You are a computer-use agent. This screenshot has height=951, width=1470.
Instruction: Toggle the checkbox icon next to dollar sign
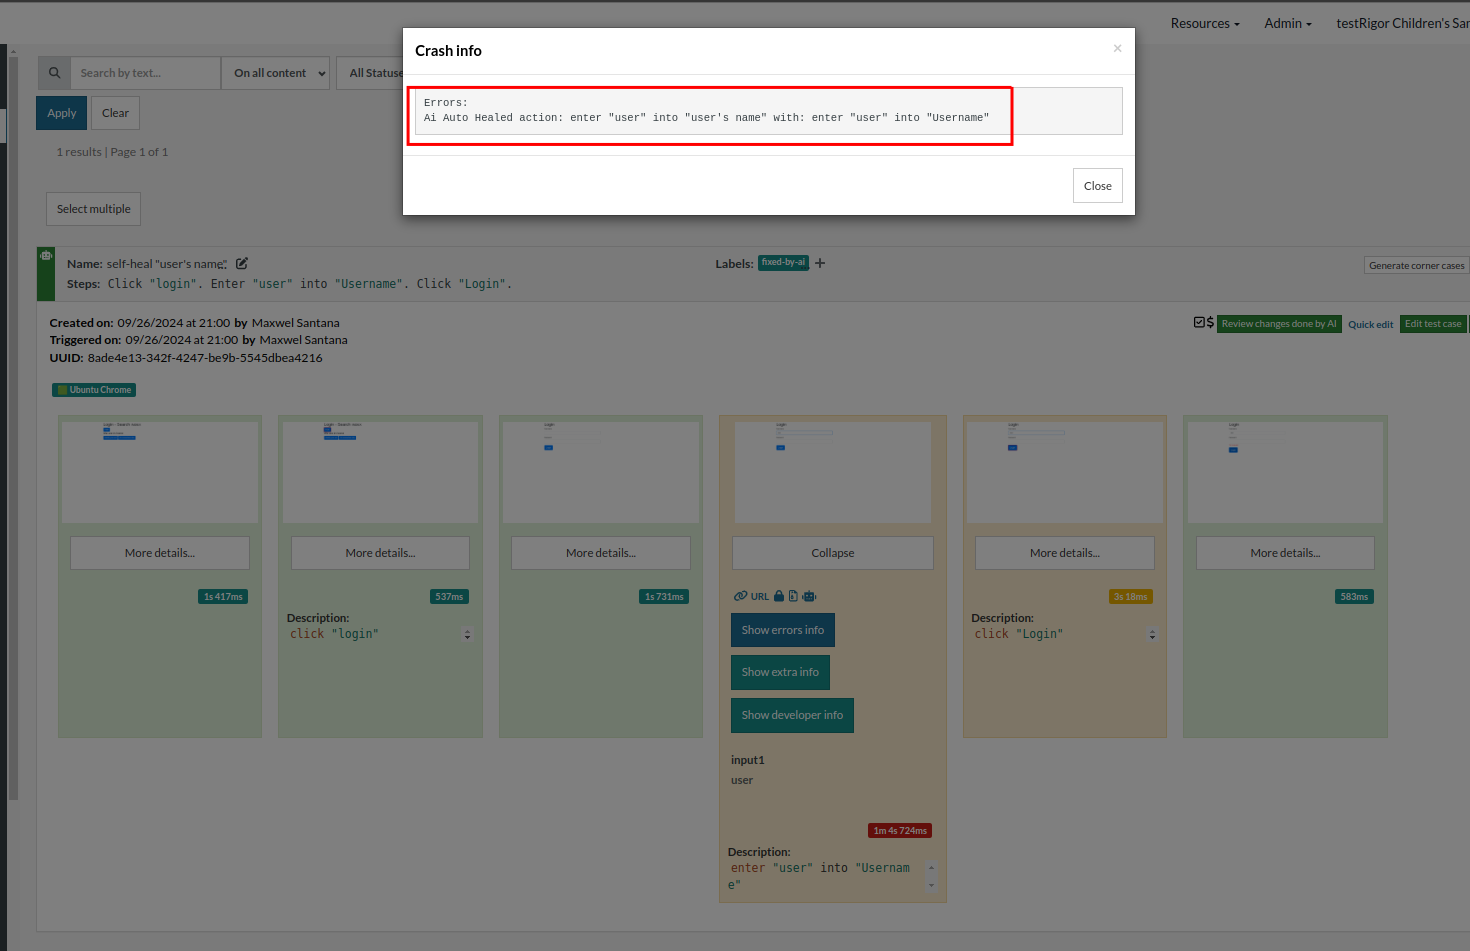pyautogui.click(x=1199, y=322)
